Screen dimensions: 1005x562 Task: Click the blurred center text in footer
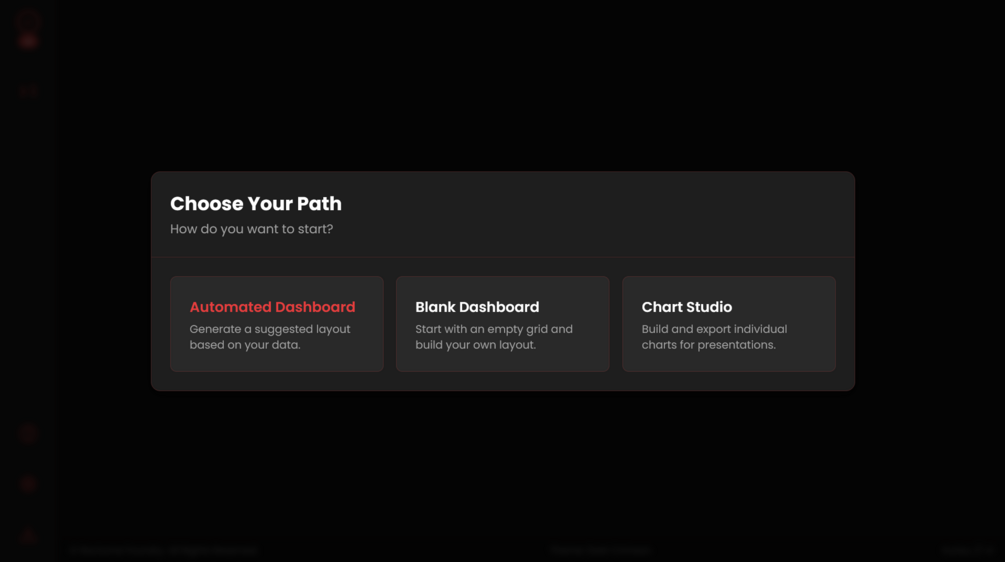[x=600, y=550]
